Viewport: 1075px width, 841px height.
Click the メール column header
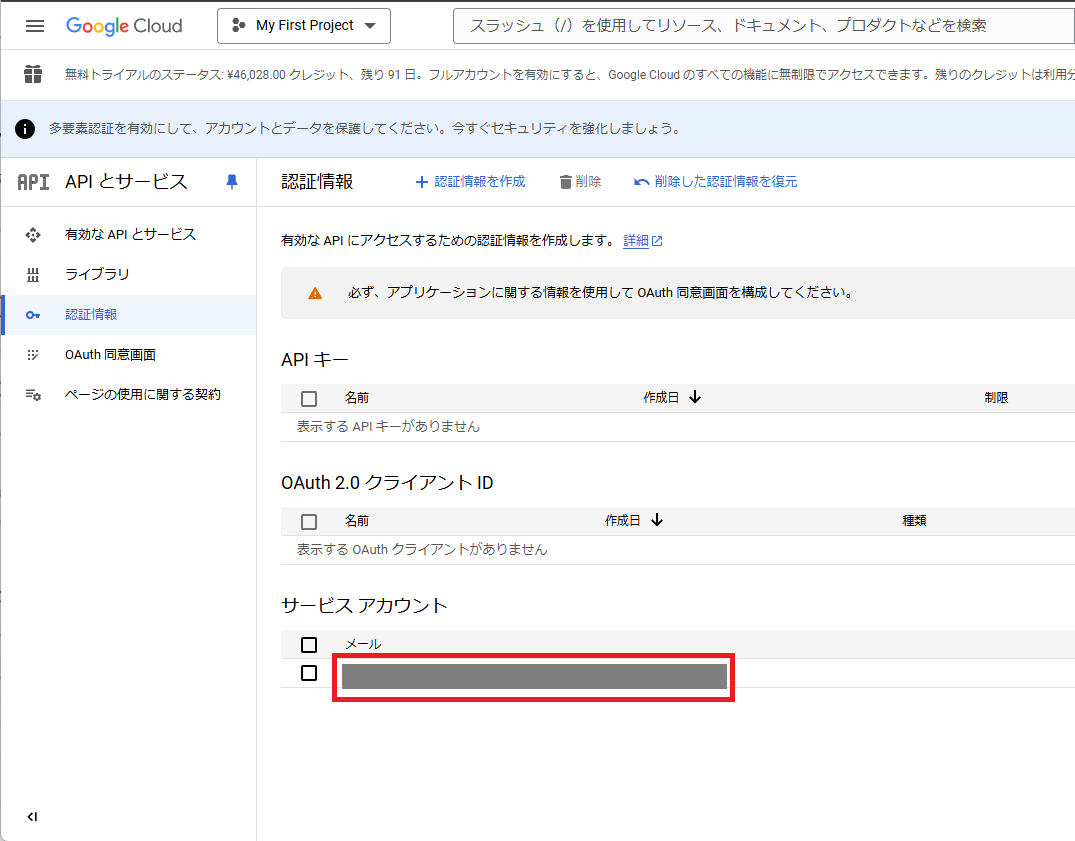[363, 644]
